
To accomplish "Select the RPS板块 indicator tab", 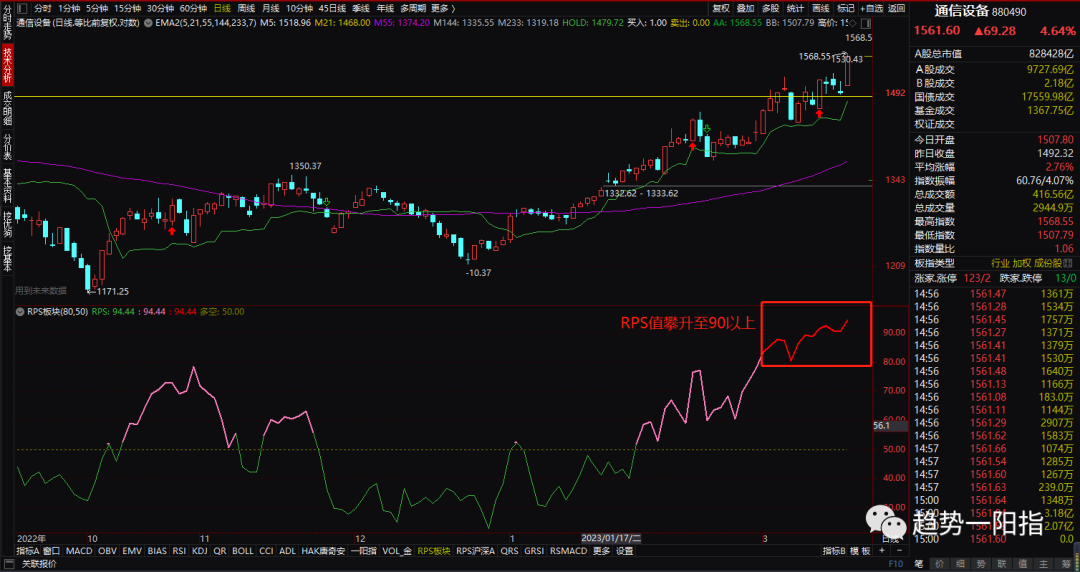I will (x=434, y=551).
